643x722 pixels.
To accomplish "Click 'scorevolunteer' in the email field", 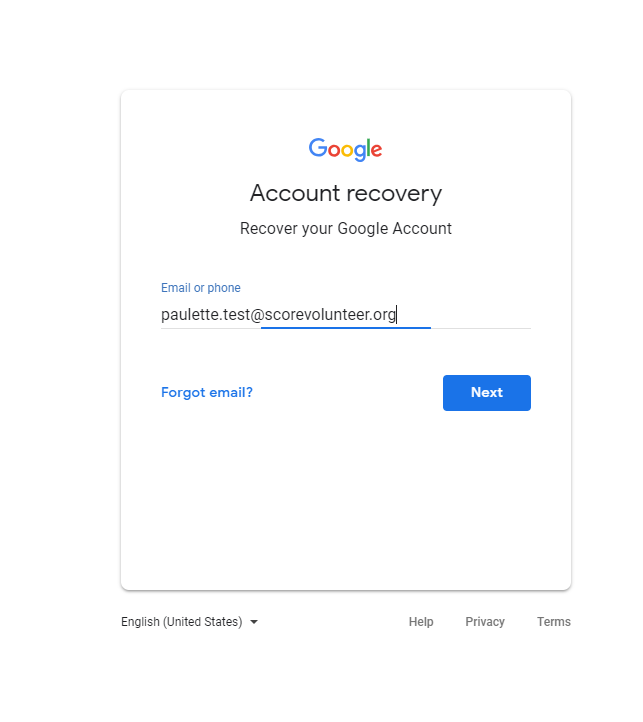I will (317, 314).
